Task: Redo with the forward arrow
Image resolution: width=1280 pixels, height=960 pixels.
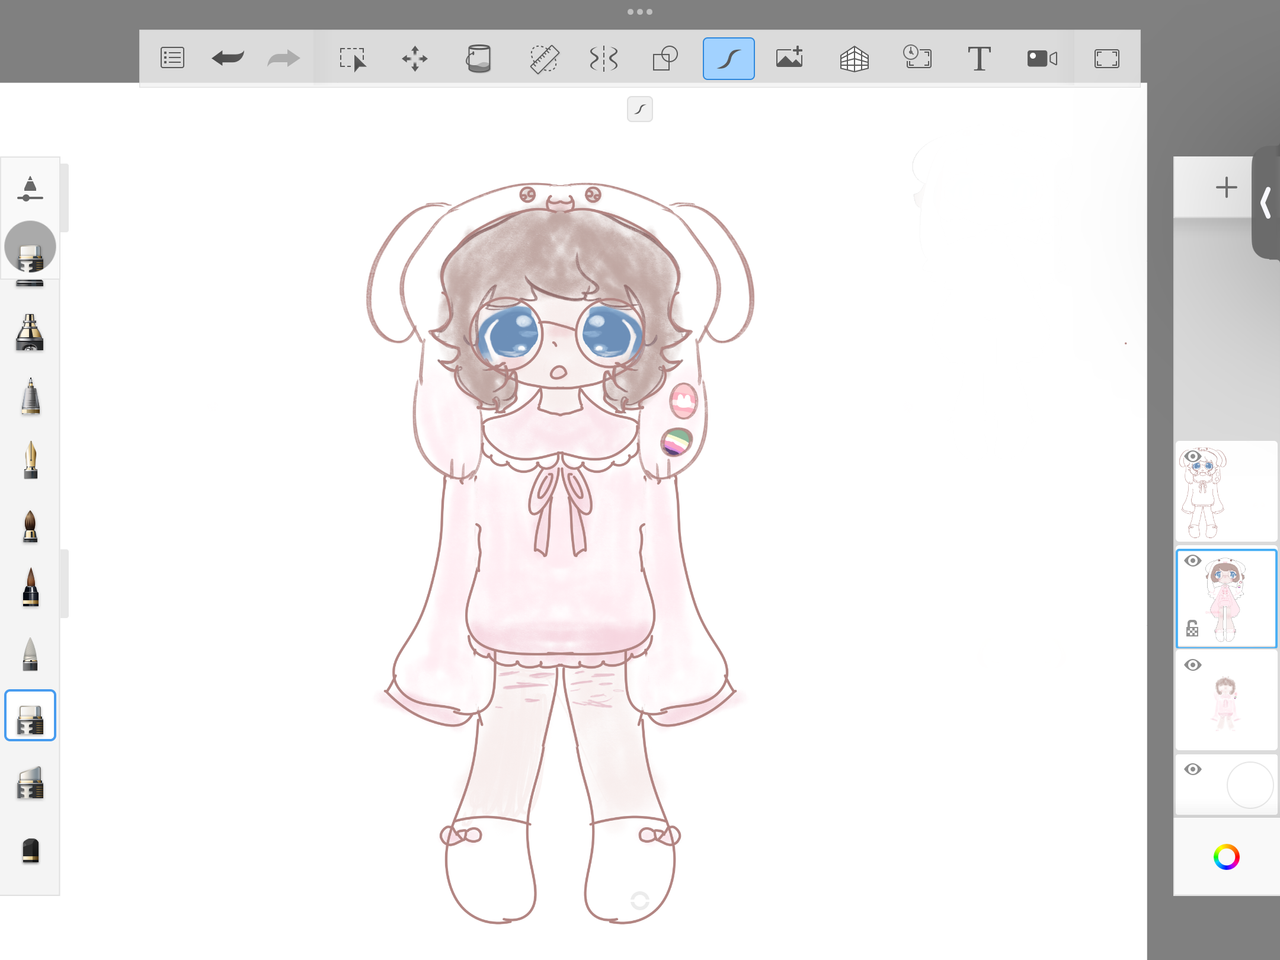Action: click(283, 59)
